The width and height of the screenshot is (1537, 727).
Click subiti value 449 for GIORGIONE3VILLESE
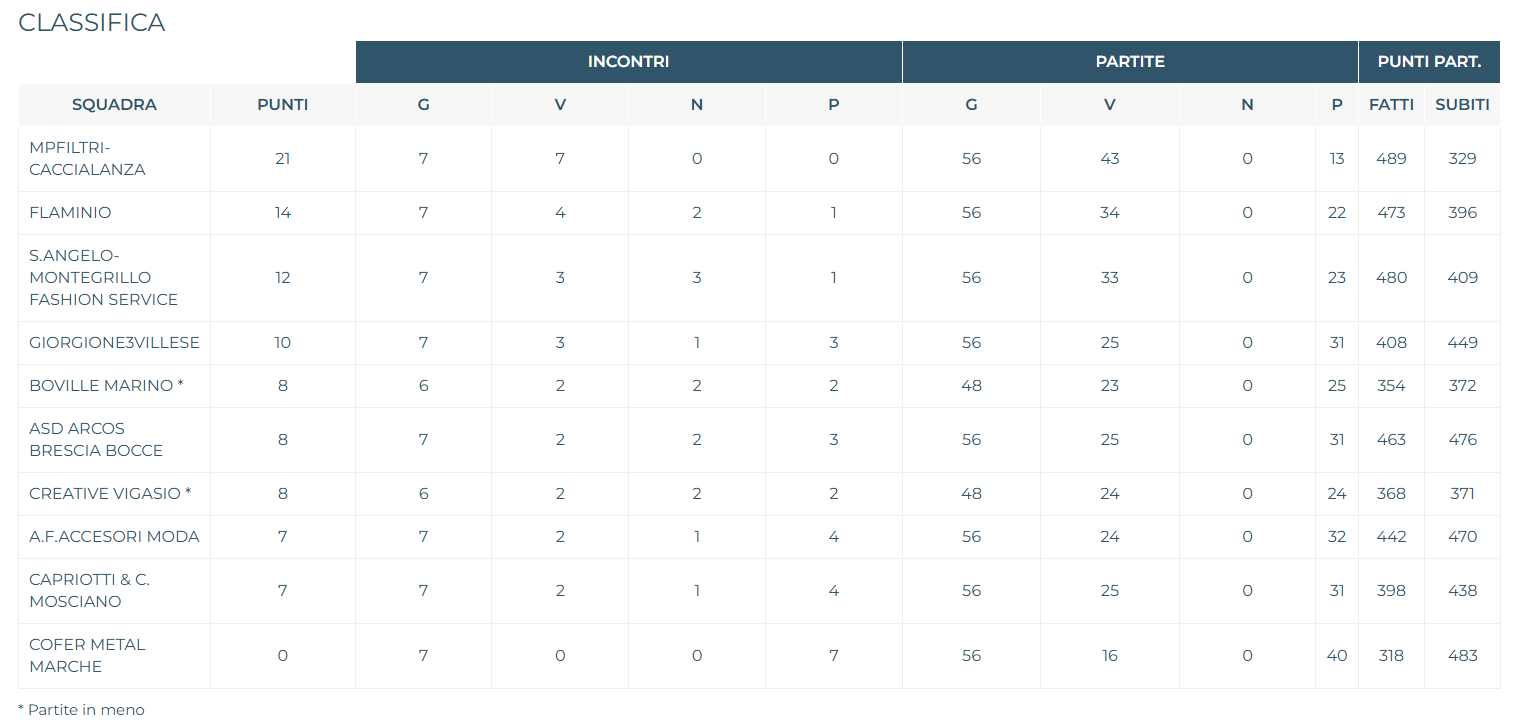(x=1462, y=343)
